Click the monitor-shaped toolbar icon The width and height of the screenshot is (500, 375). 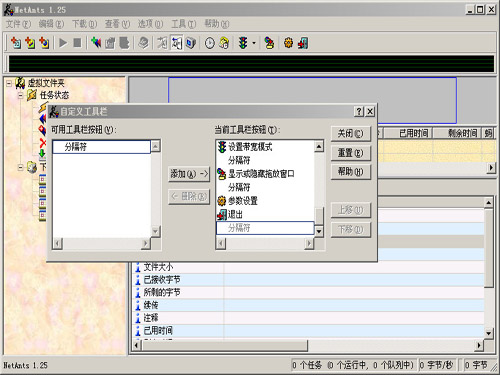coord(190,43)
